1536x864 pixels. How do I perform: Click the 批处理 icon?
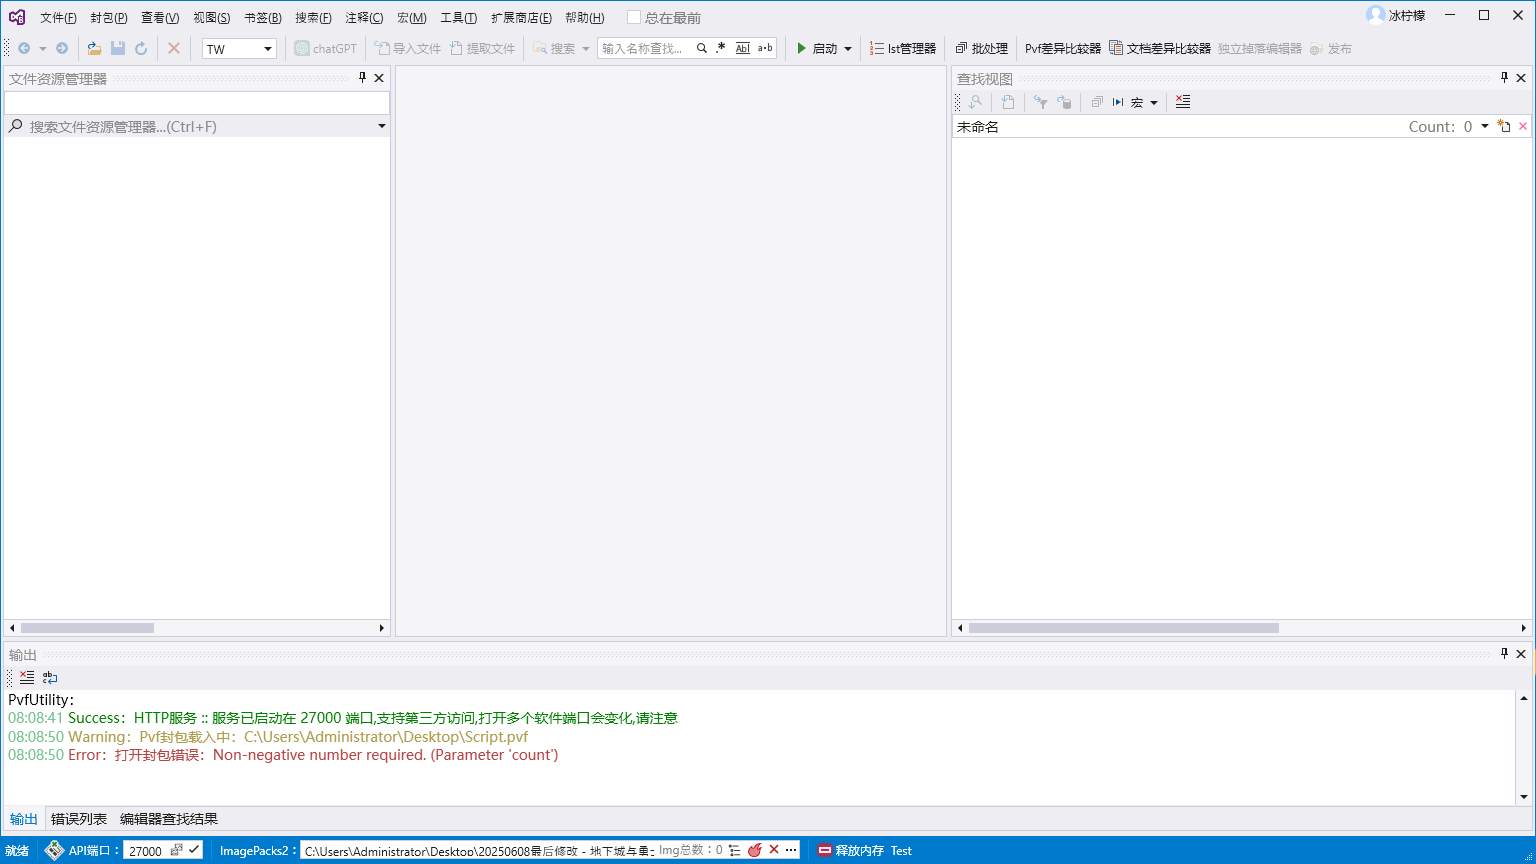(x=981, y=48)
